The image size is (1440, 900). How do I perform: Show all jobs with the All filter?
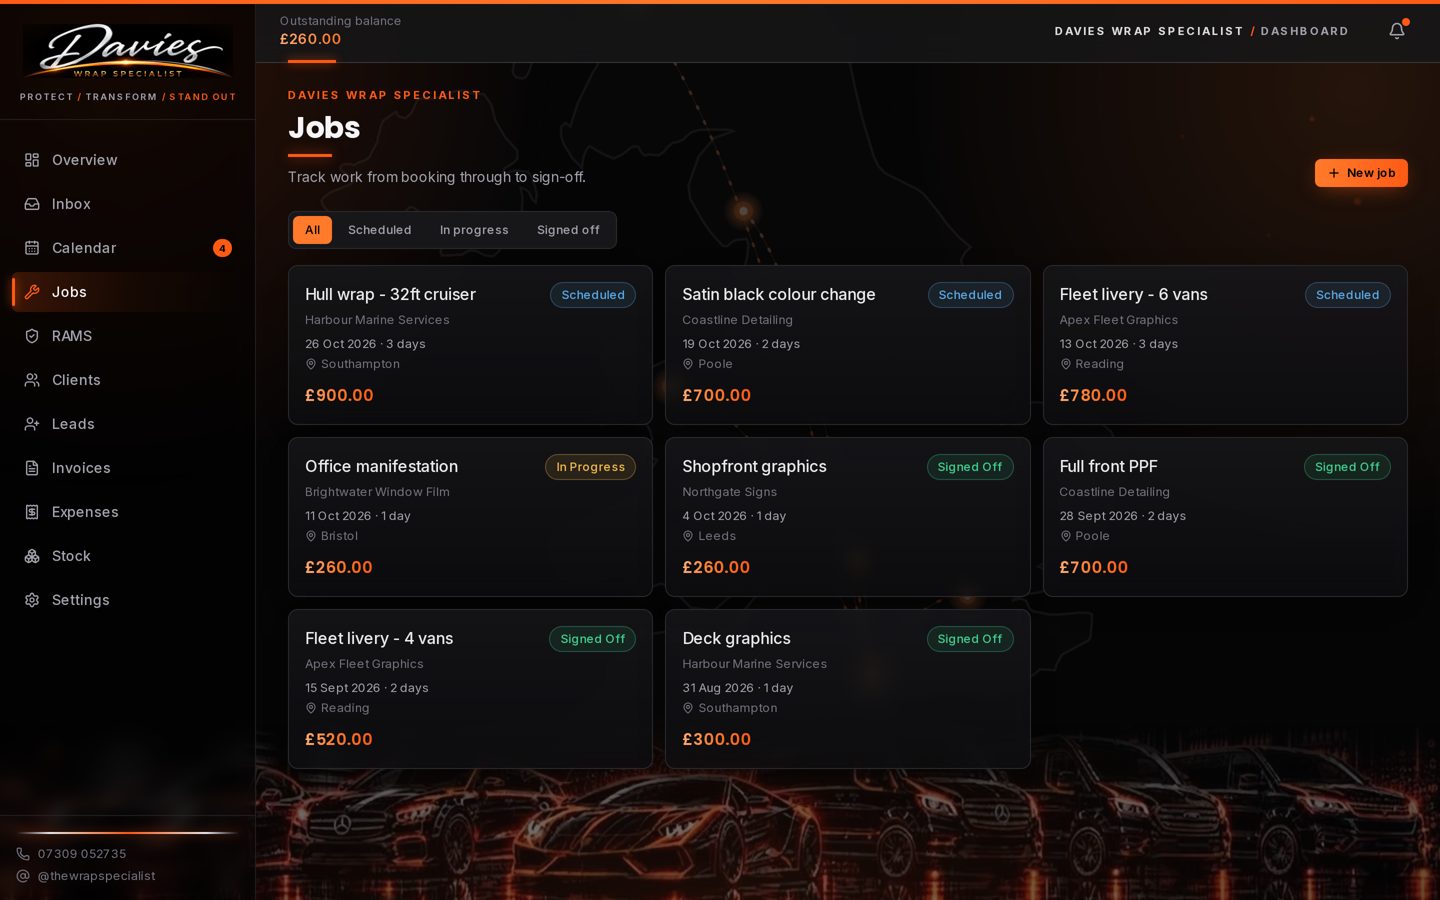coord(312,230)
